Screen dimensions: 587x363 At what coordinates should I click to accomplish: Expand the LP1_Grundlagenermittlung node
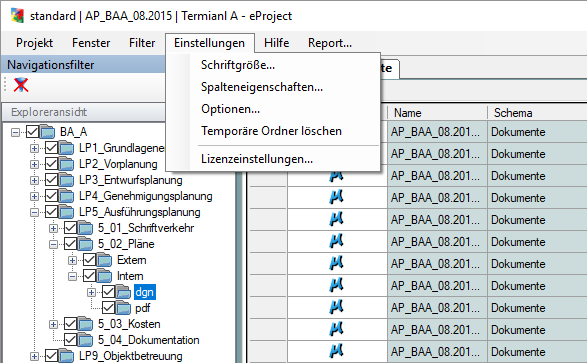(34, 148)
